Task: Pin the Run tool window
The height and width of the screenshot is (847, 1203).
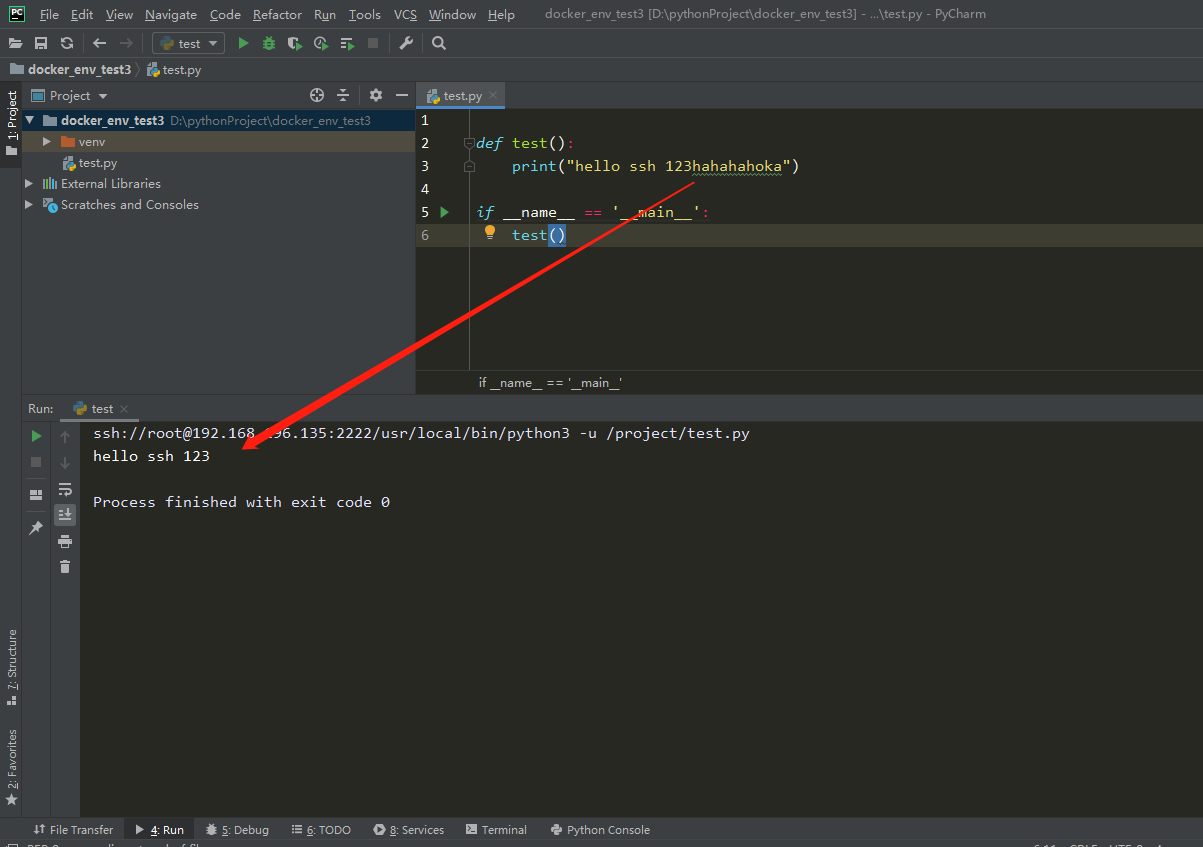Action: (35, 526)
